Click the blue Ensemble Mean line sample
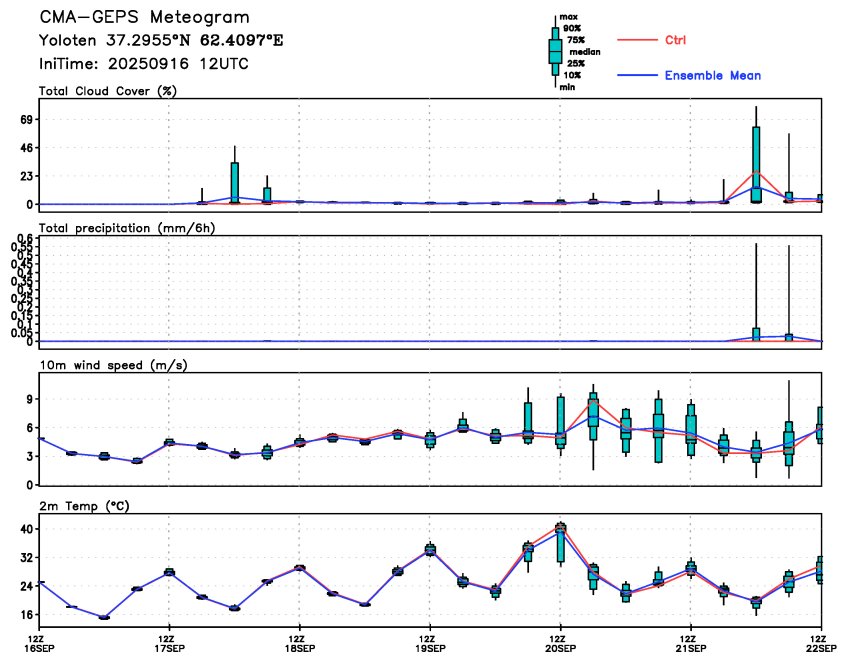Viewport: 848px width, 664px height. pos(637,75)
